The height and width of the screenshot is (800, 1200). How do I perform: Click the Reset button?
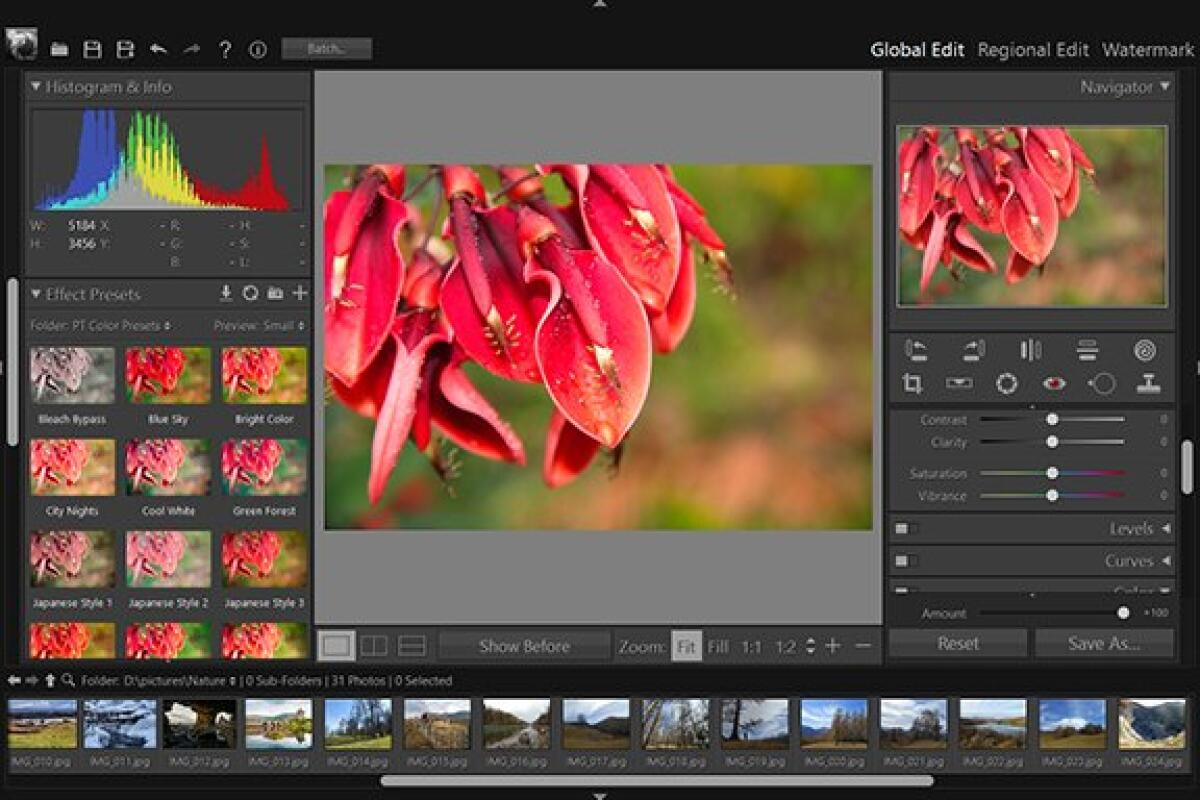tap(958, 645)
